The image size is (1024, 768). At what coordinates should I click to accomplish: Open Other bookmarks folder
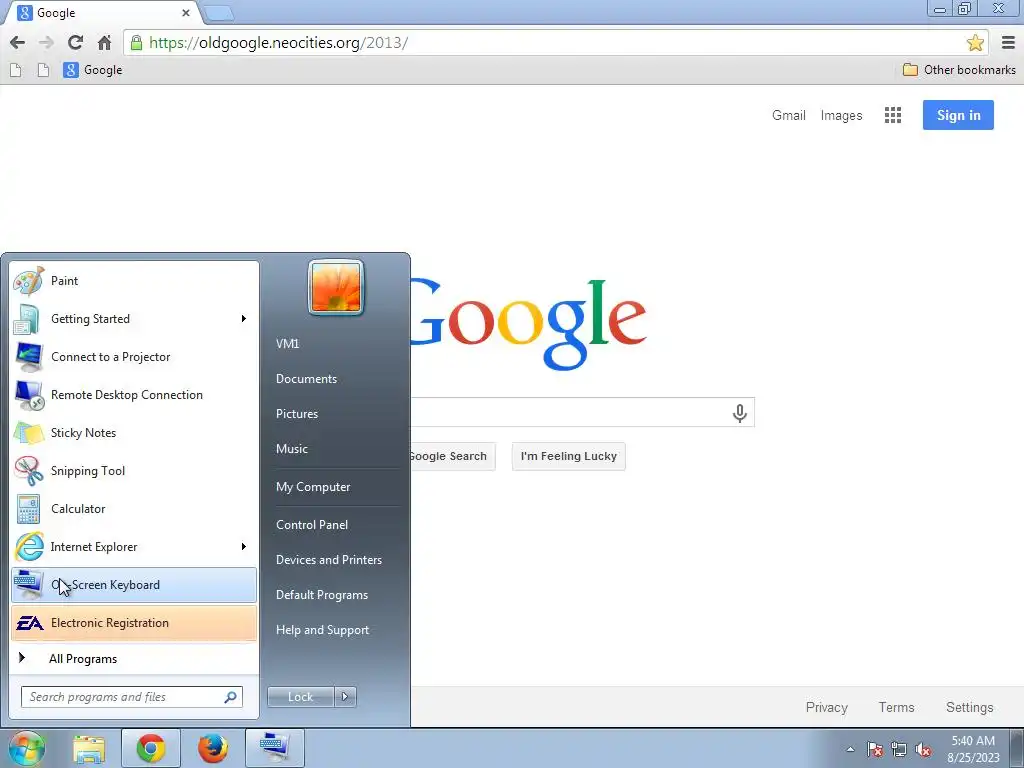coord(959,70)
